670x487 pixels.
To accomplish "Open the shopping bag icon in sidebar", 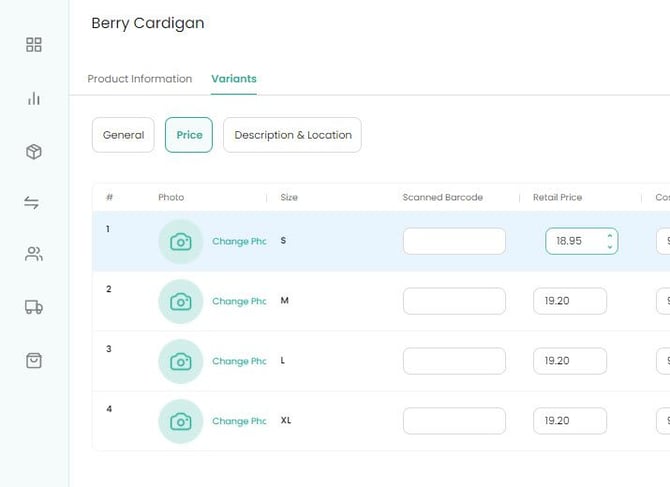I will (x=34, y=361).
